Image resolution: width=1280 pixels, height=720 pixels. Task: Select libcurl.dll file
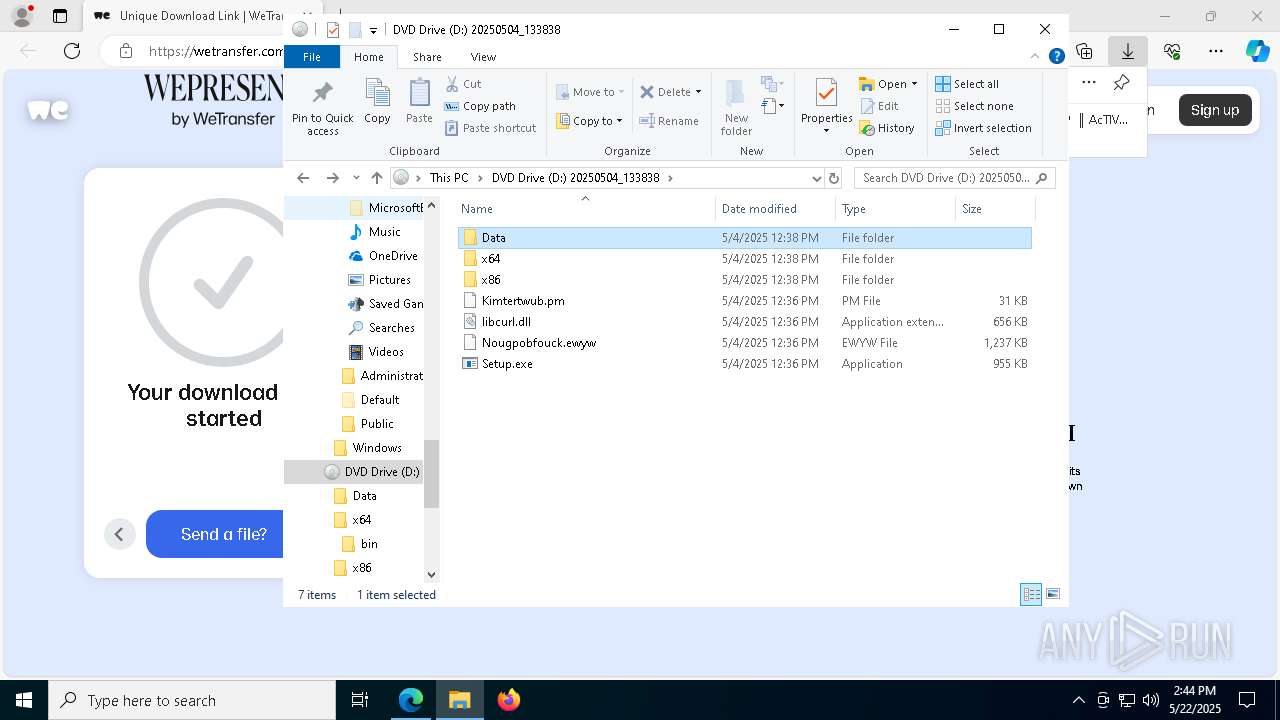(x=744, y=322)
